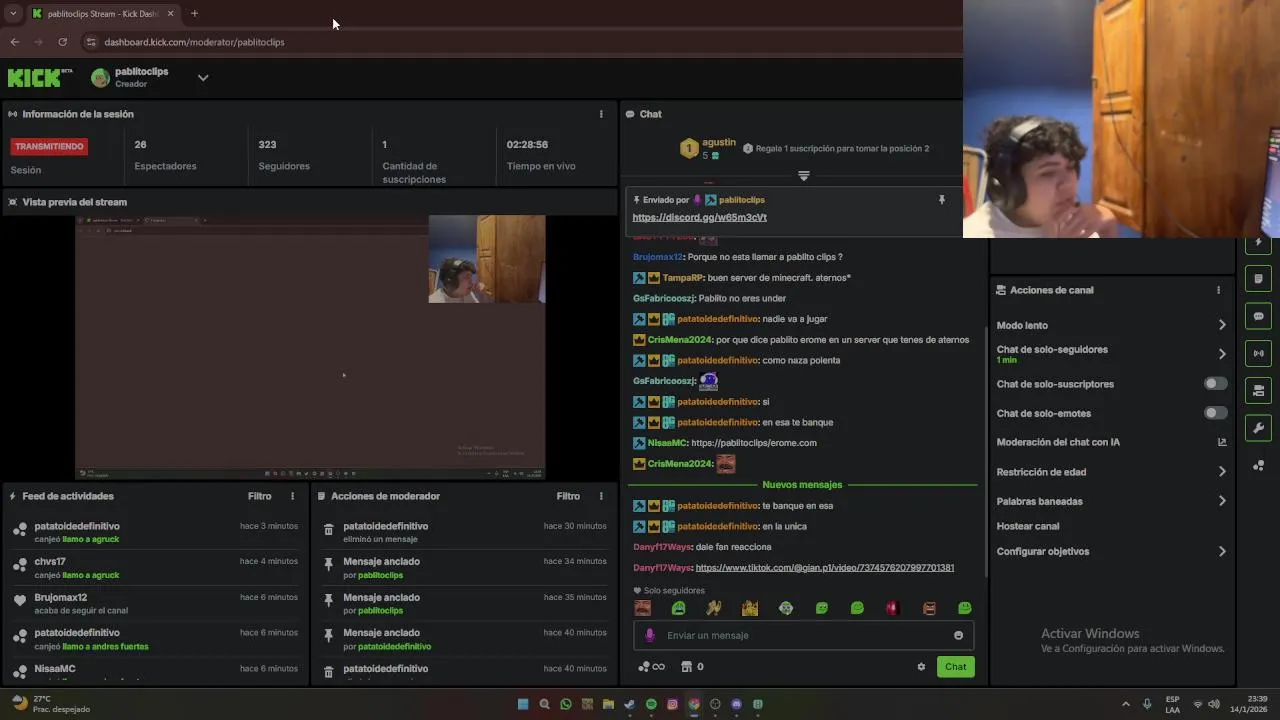Screen dimensions: 1280x720
Task: Open the activity feed three-dot menu
Action: [x=292, y=496]
